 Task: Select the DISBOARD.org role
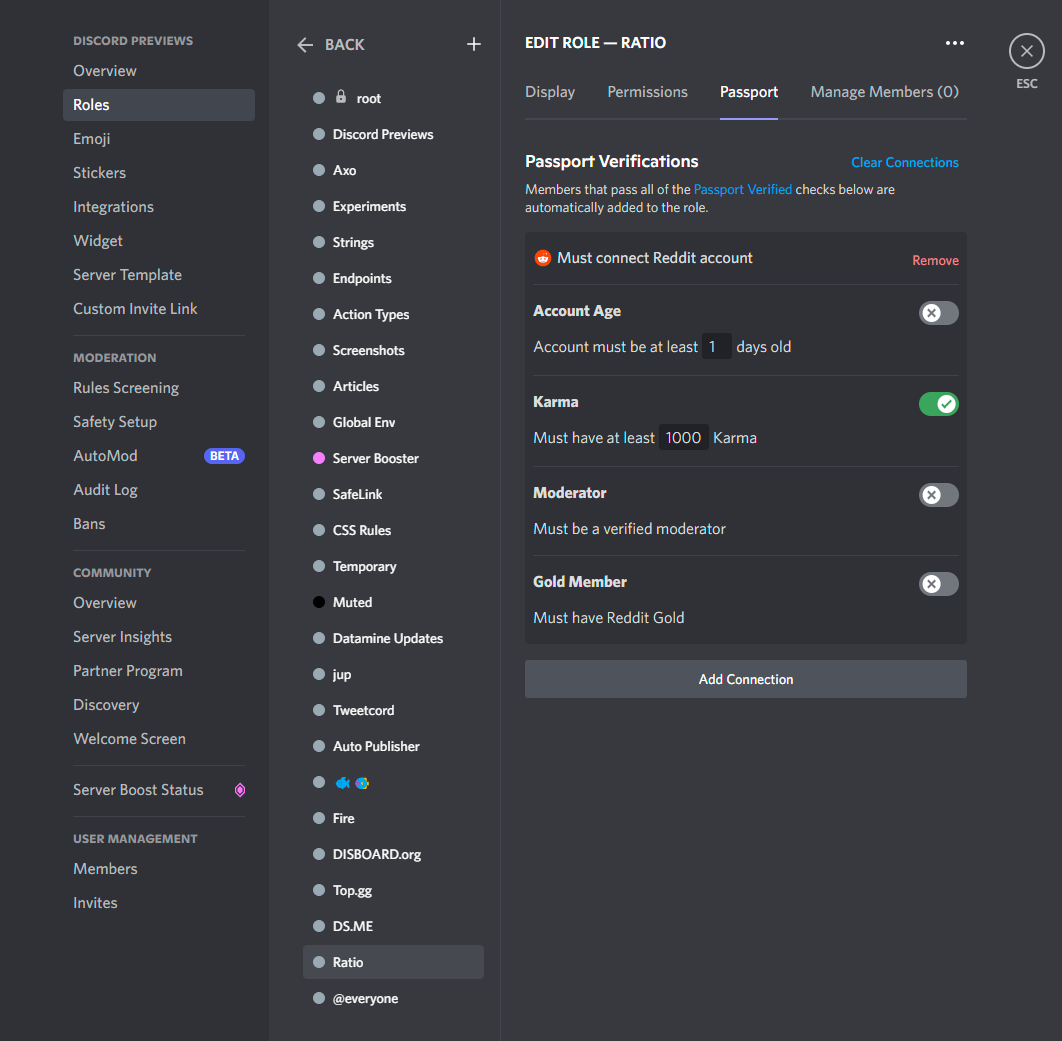(x=393, y=854)
